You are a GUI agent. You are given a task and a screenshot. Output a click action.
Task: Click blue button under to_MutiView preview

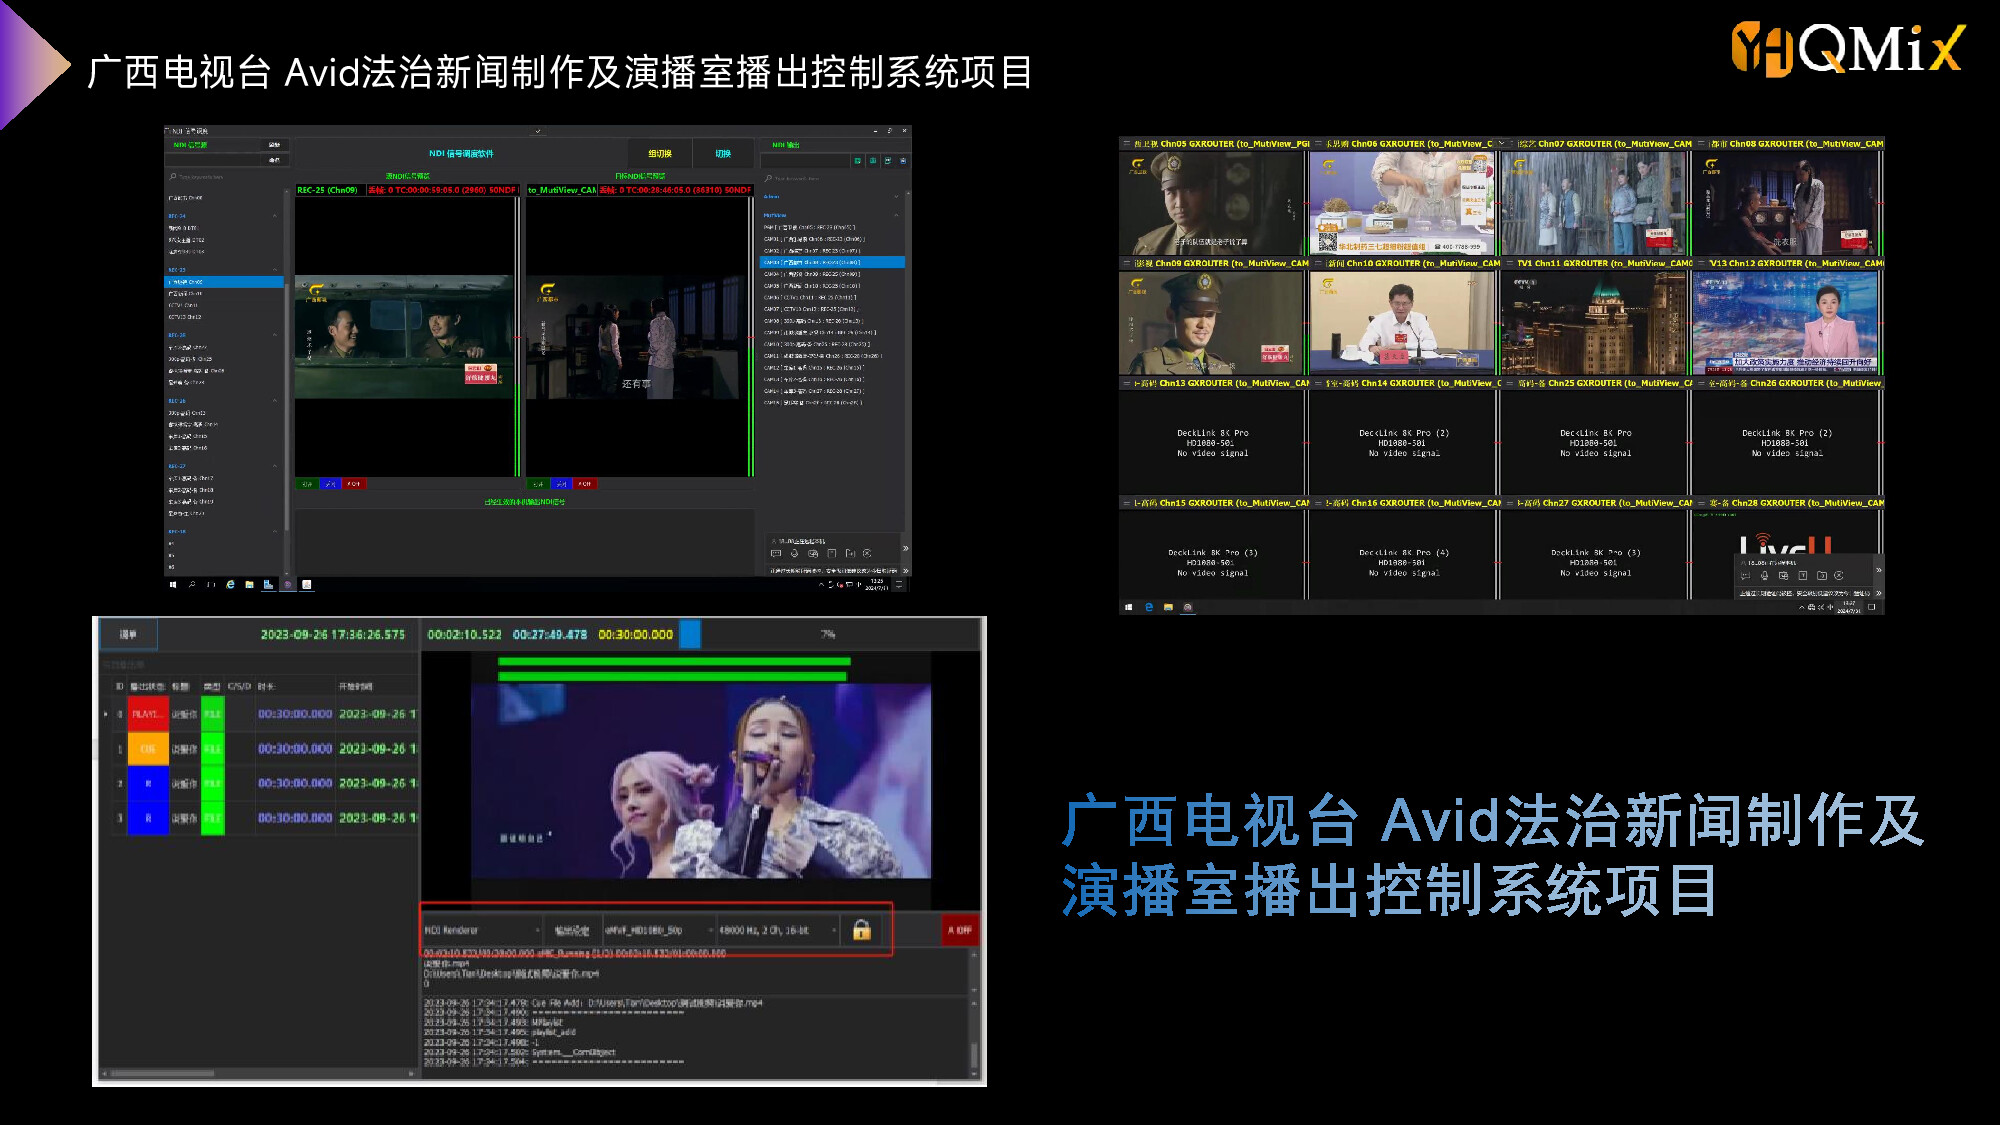point(561,484)
